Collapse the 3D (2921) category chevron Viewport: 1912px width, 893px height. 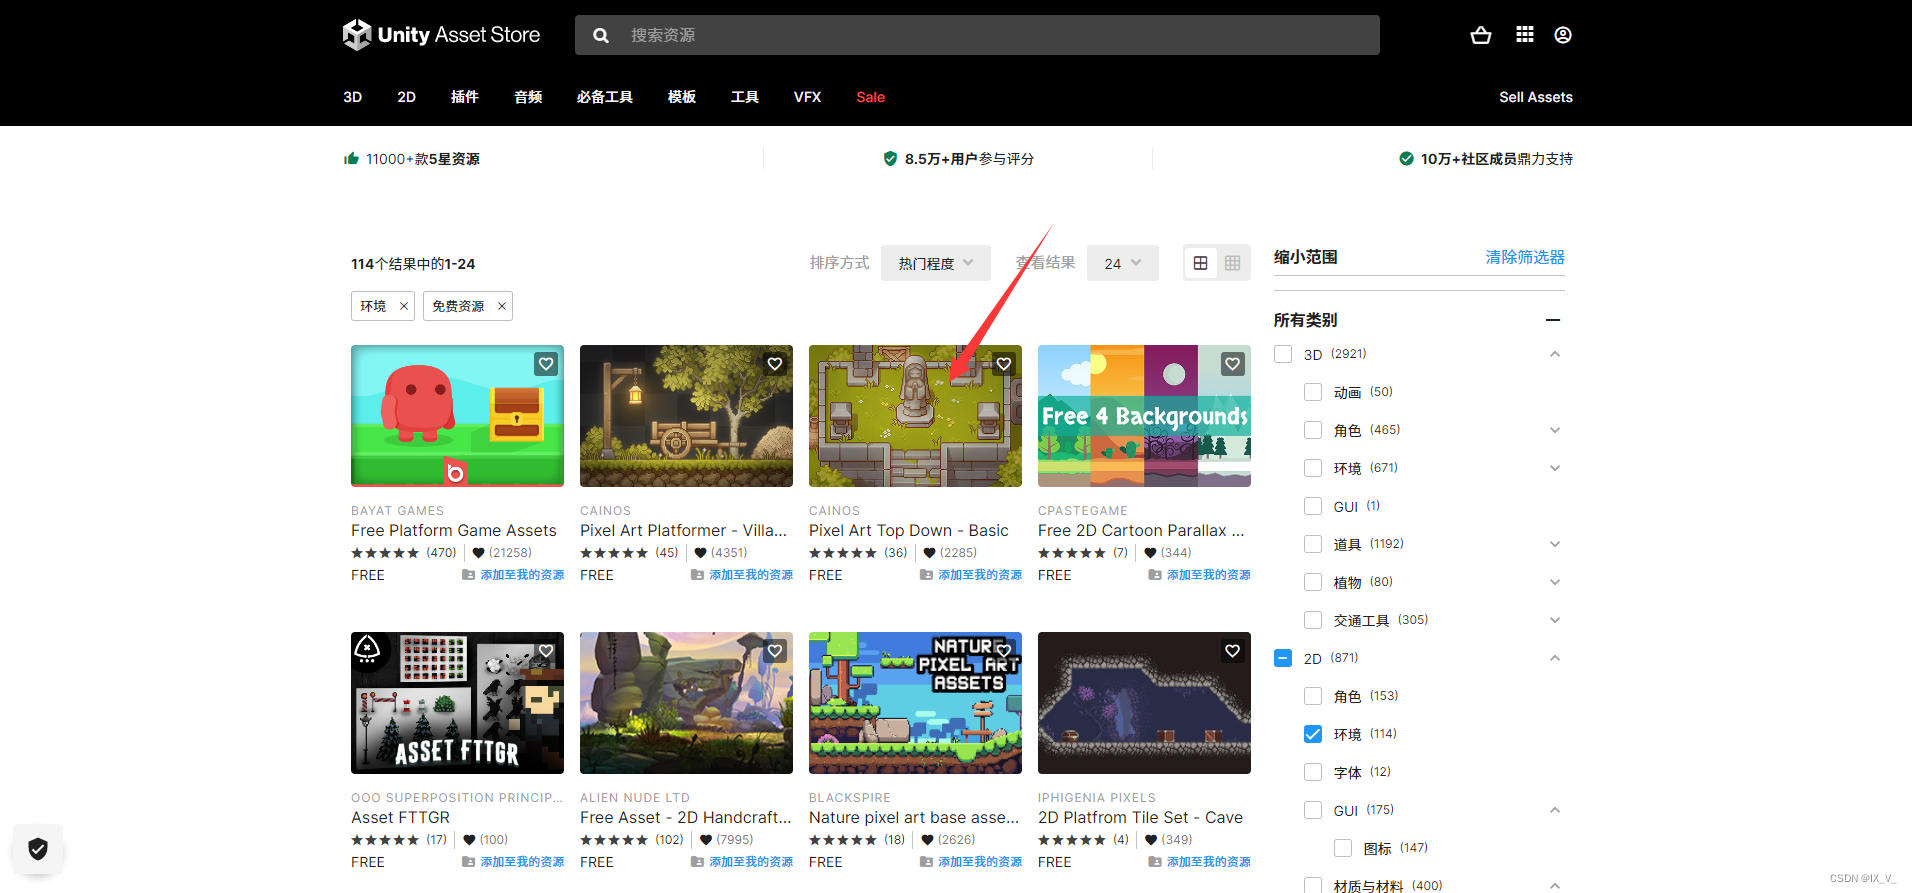click(x=1555, y=354)
